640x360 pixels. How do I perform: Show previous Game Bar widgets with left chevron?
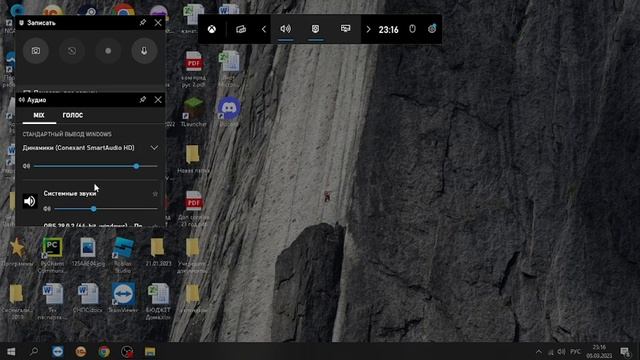pyautogui.click(x=264, y=29)
